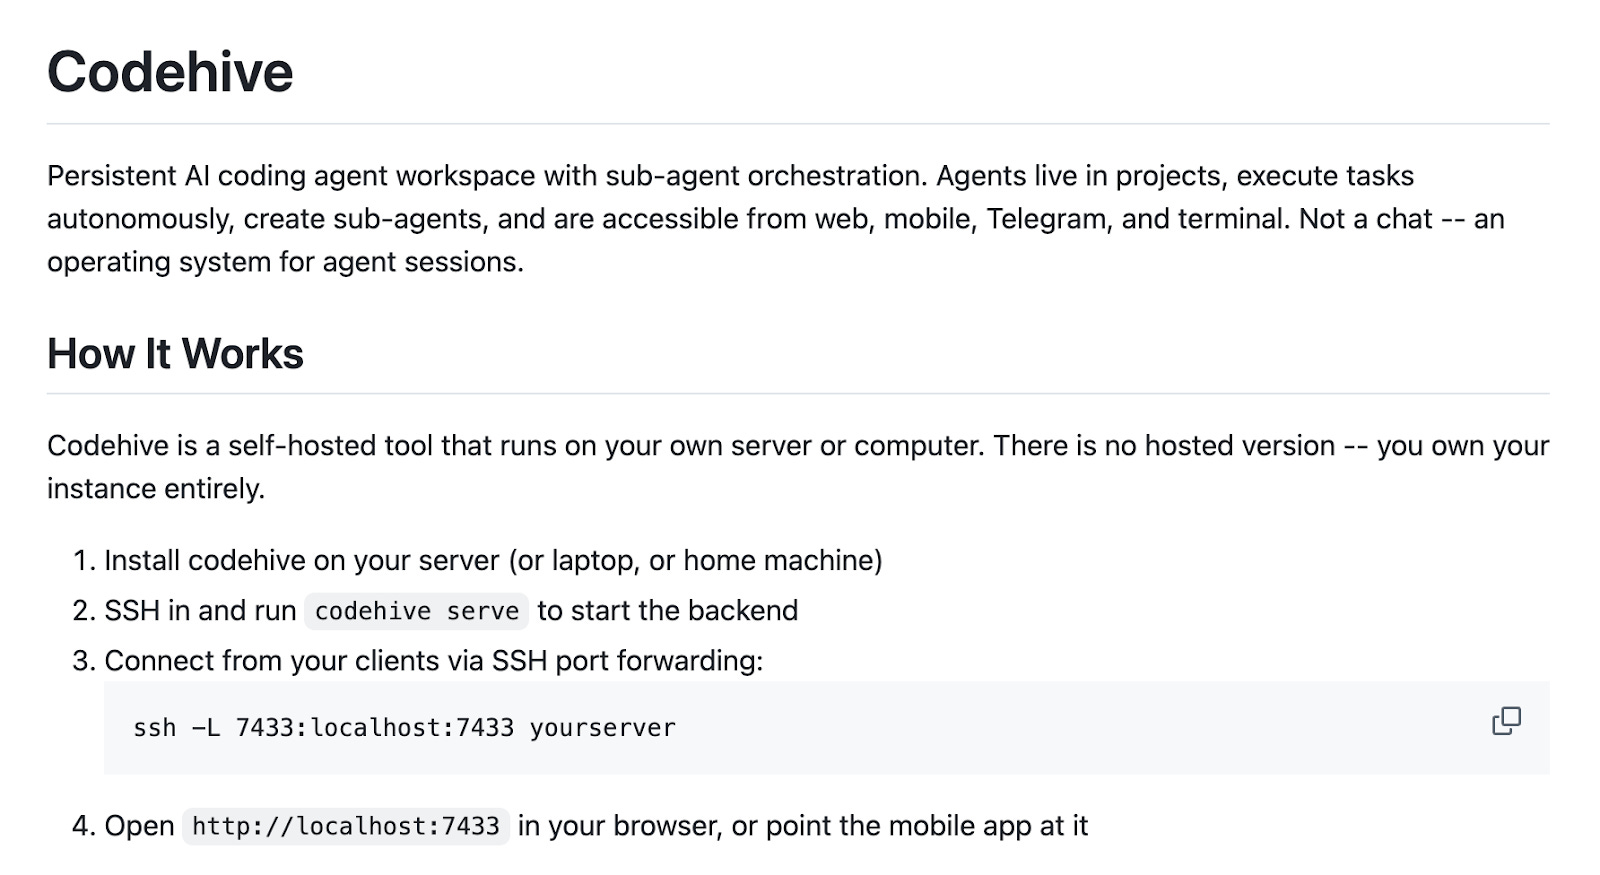Click the inline code 'codehive serve'
The image size is (1600, 875).
click(x=417, y=611)
